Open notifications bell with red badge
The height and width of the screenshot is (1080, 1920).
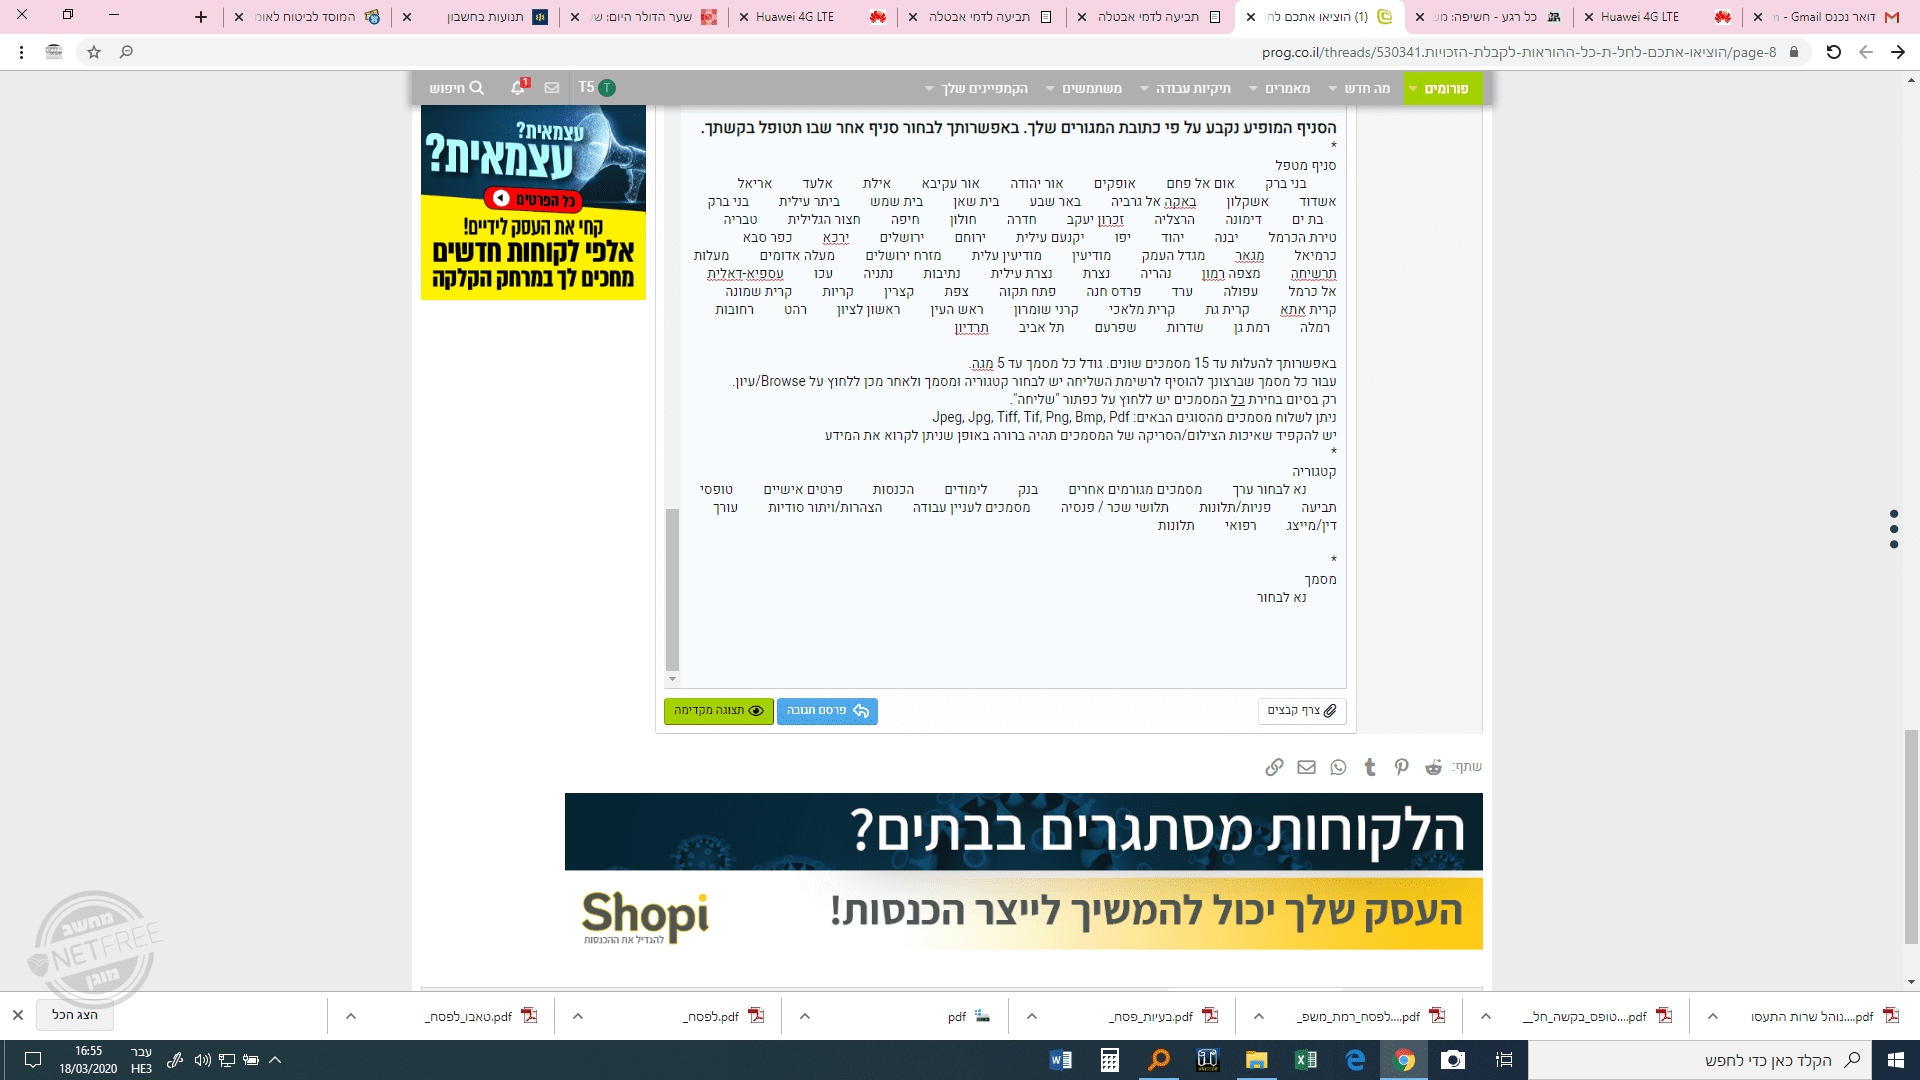click(x=518, y=88)
